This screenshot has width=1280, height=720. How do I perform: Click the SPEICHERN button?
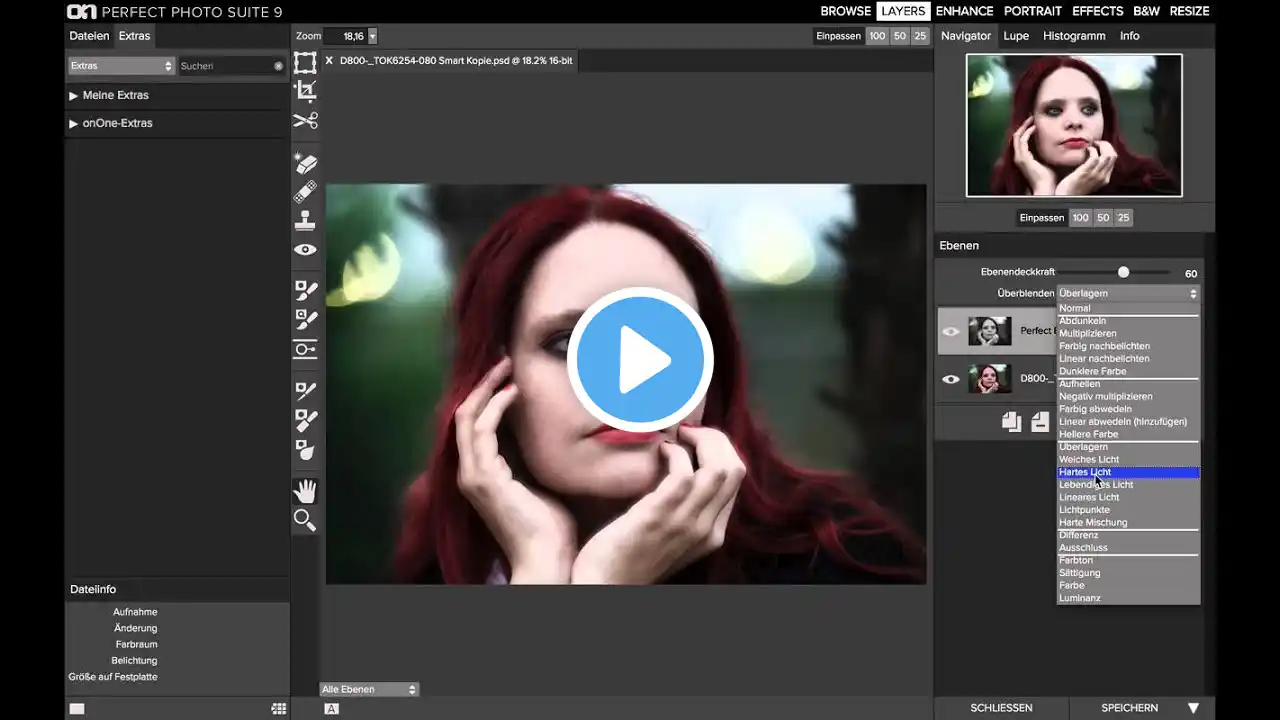pos(1129,708)
